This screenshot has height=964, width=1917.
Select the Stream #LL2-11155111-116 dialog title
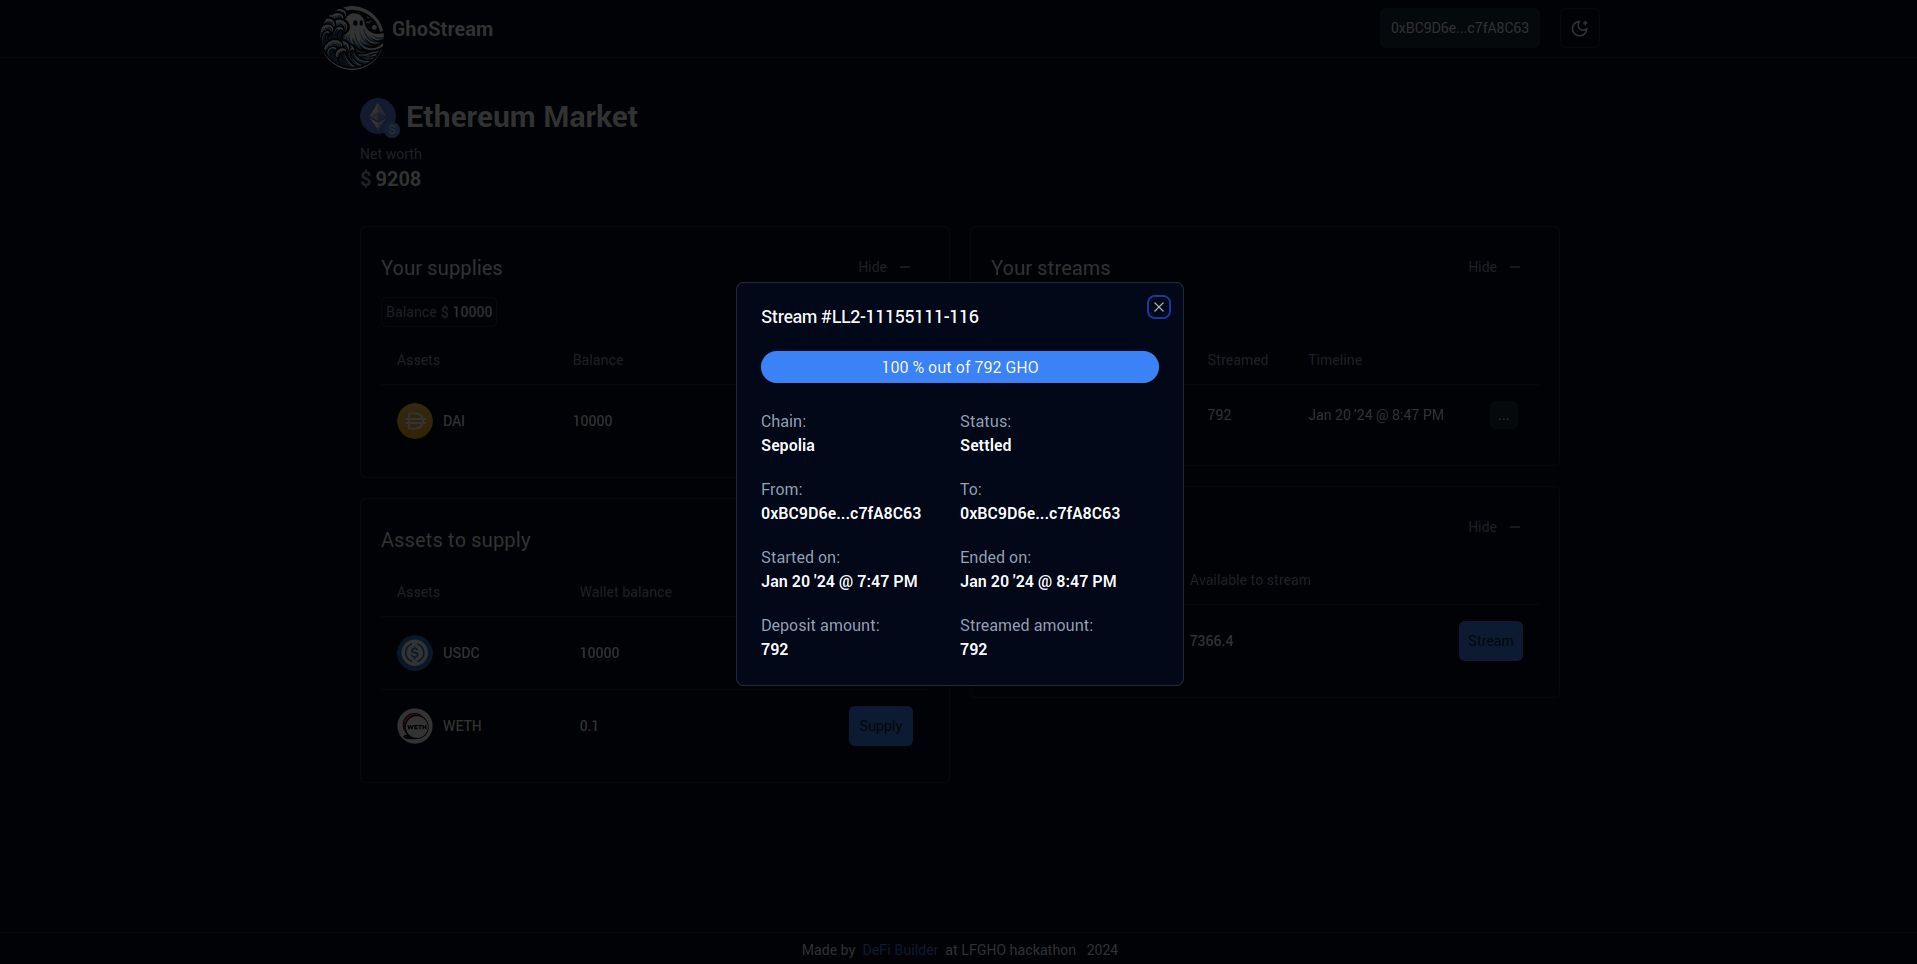(x=870, y=317)
